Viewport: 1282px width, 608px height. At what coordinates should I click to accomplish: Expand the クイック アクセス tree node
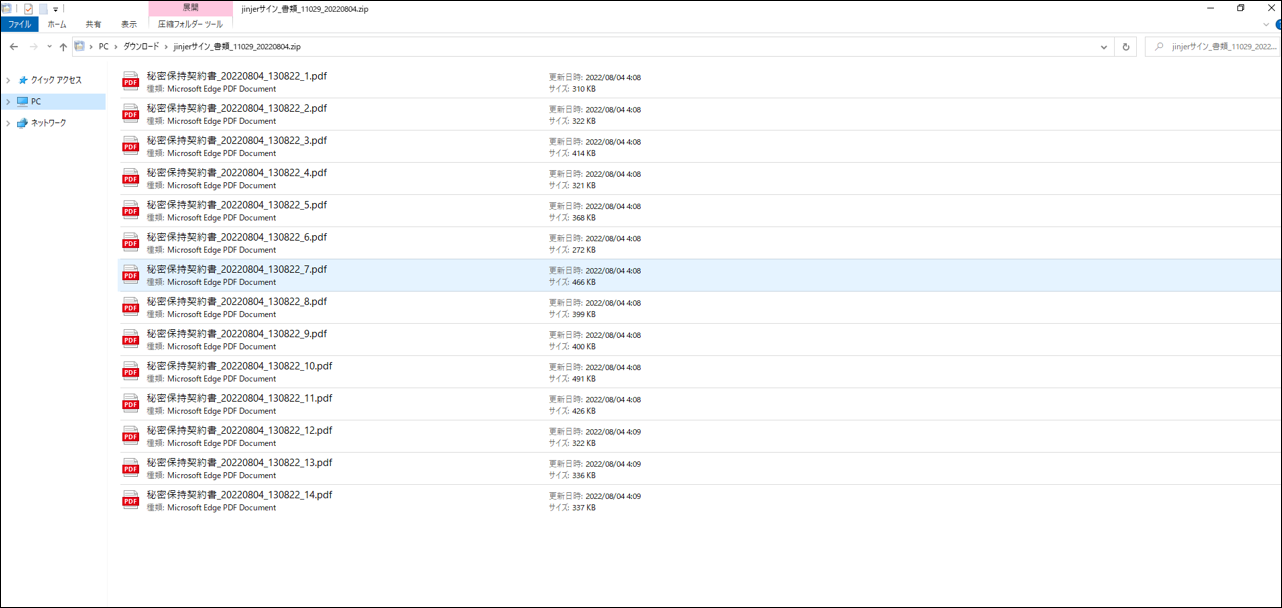point(9,80)
